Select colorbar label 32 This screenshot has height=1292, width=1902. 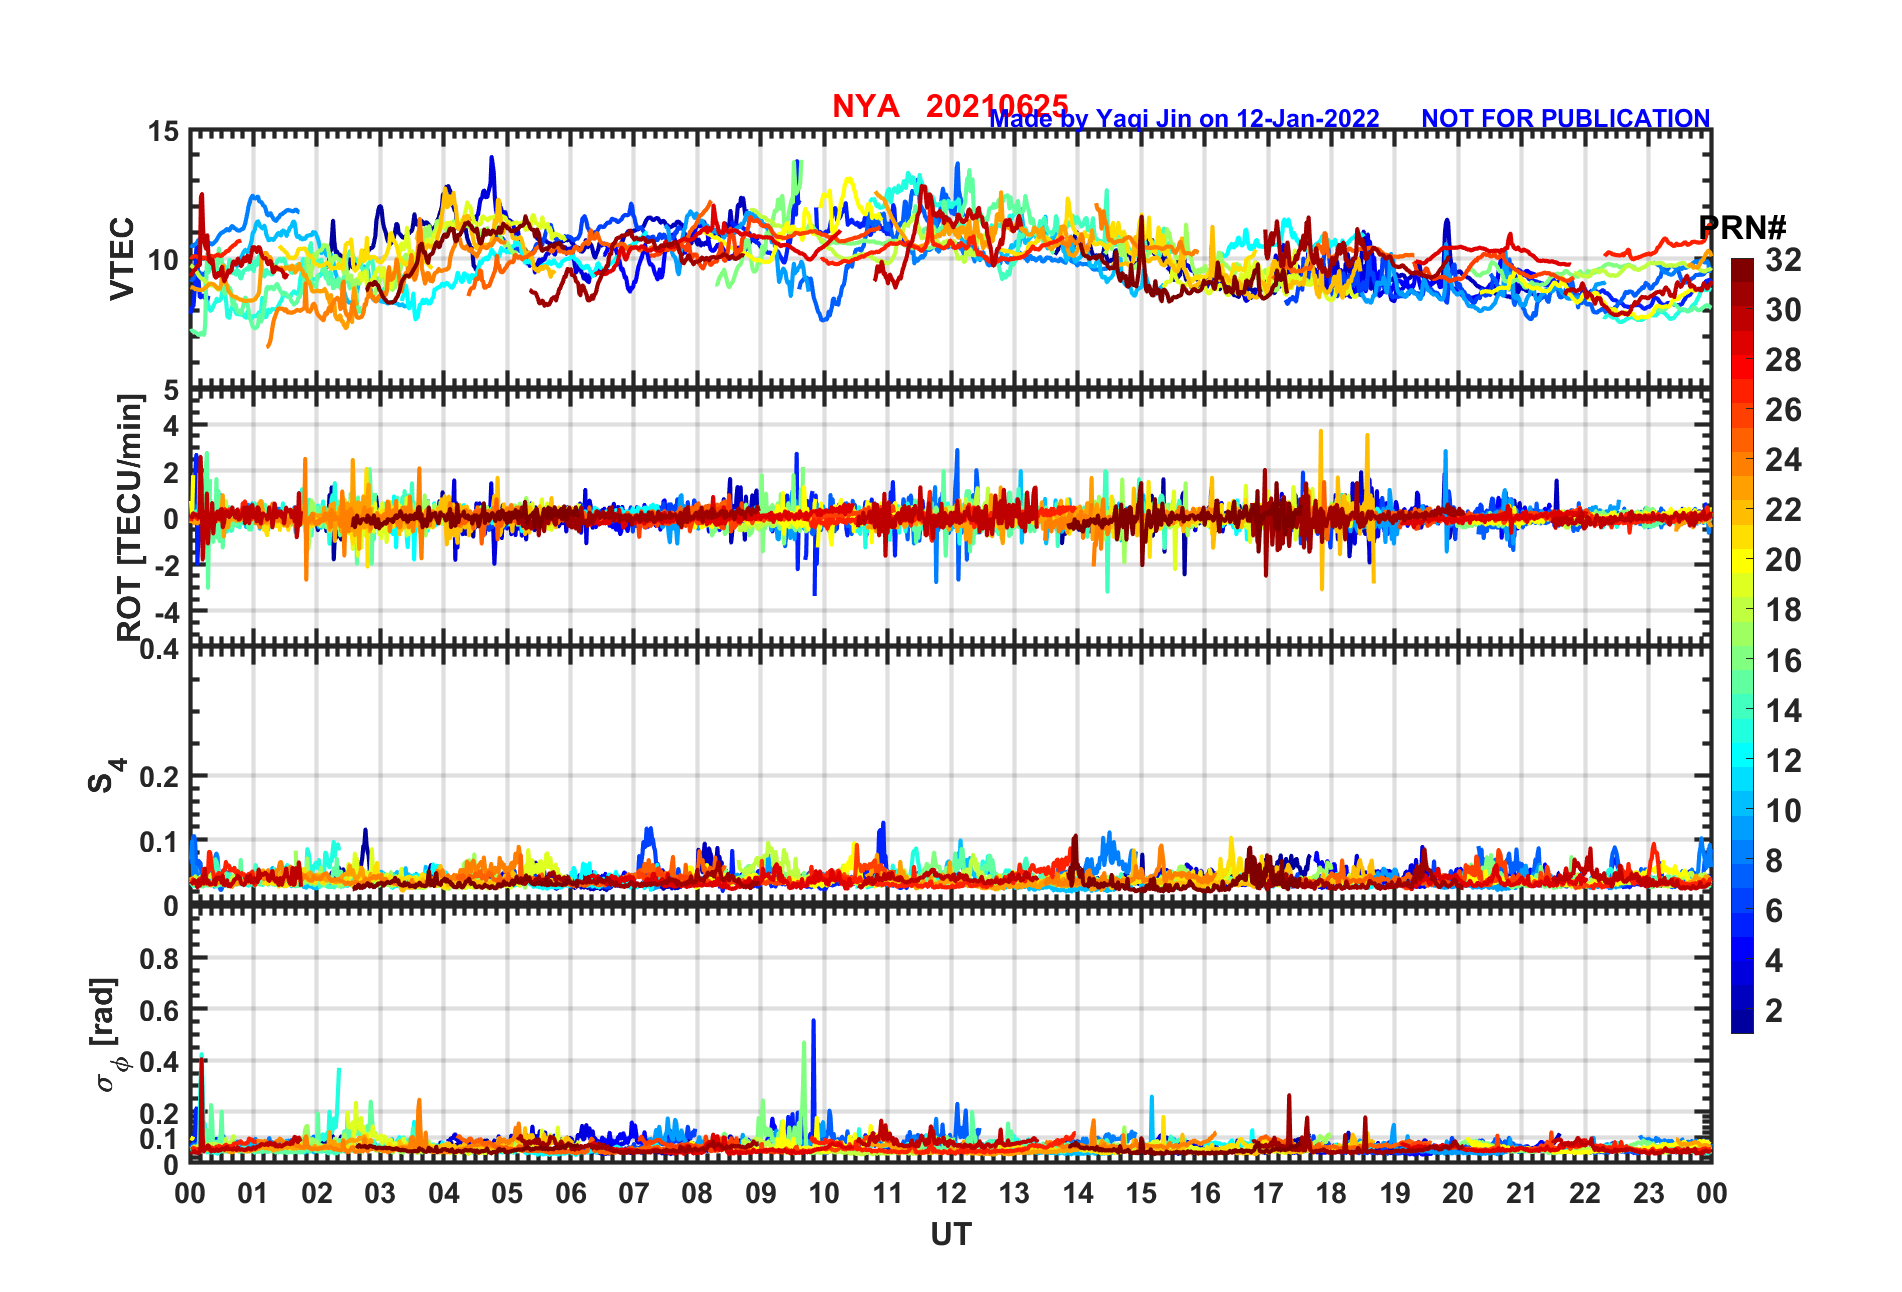point(1783,260)
